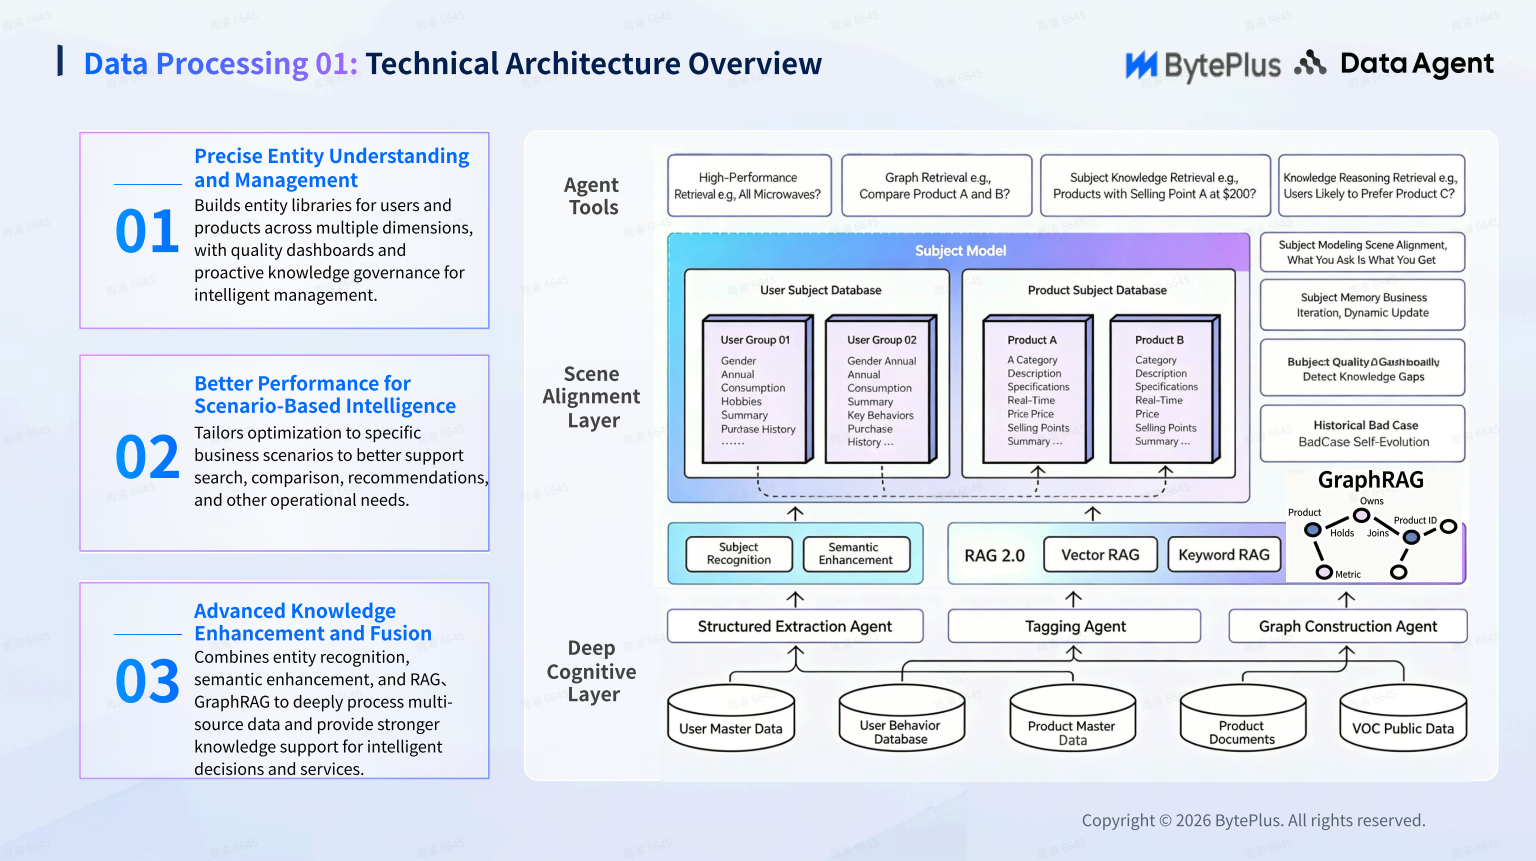Select the Product Documents cylinder
The height and width of the screenshot is (861, 1536).
(x=1242, y=717)
